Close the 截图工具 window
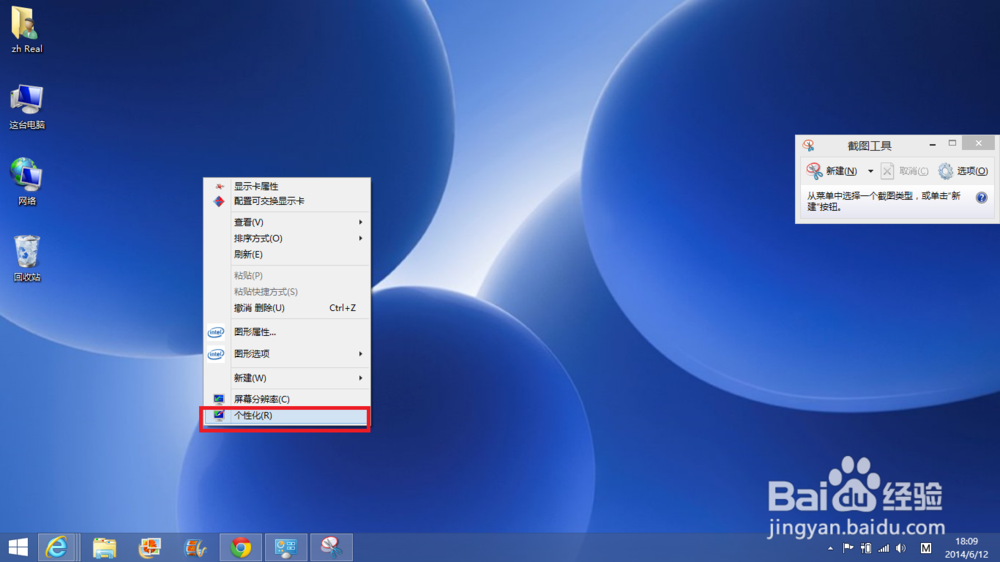 [978, 144]
